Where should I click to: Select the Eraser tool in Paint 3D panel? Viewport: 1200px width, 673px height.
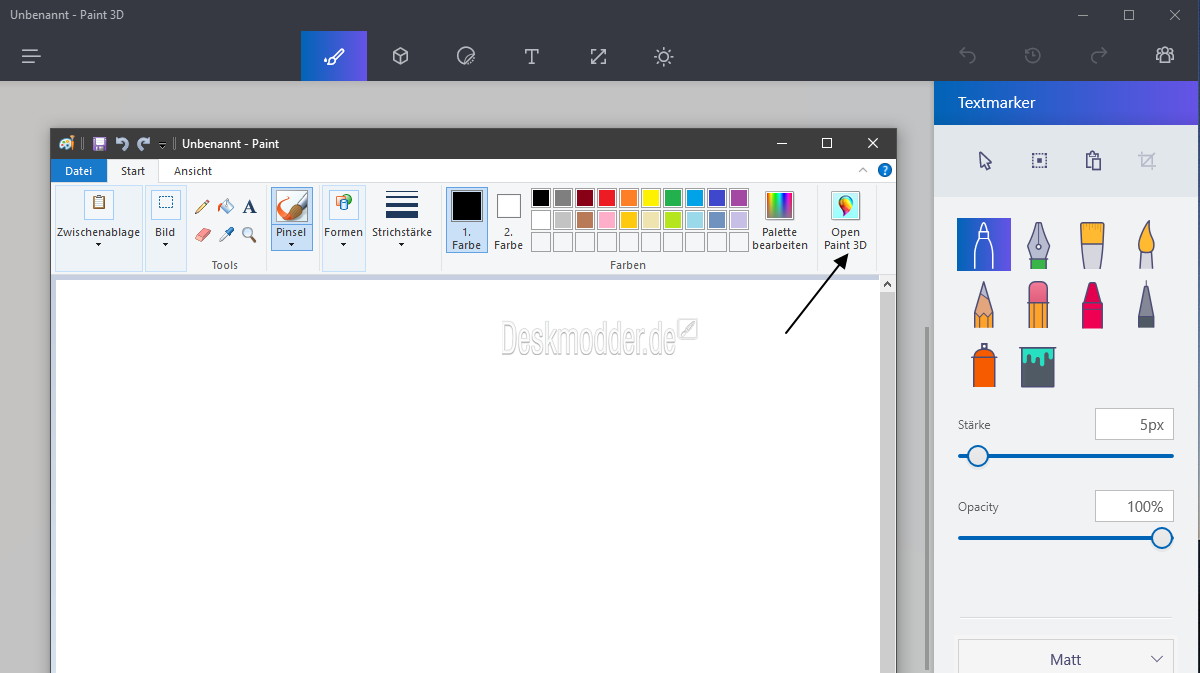point(1038,304)
